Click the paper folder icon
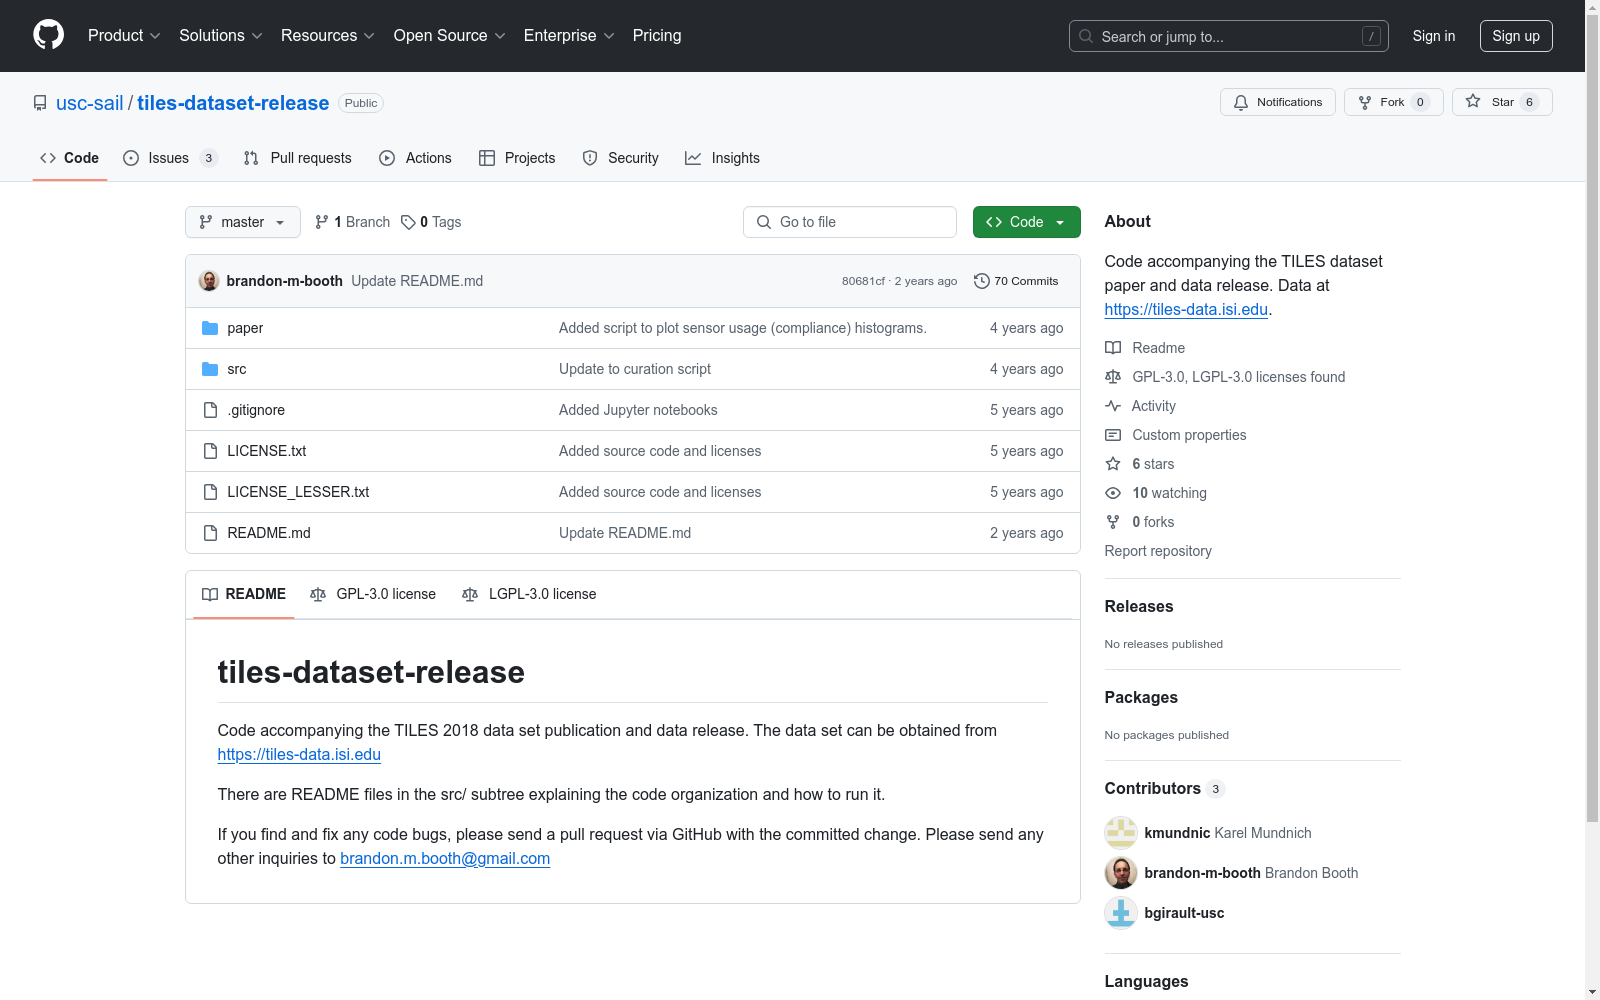Image resolution: width=1600 pixels, height=1000 pixels. pos(210,328)
